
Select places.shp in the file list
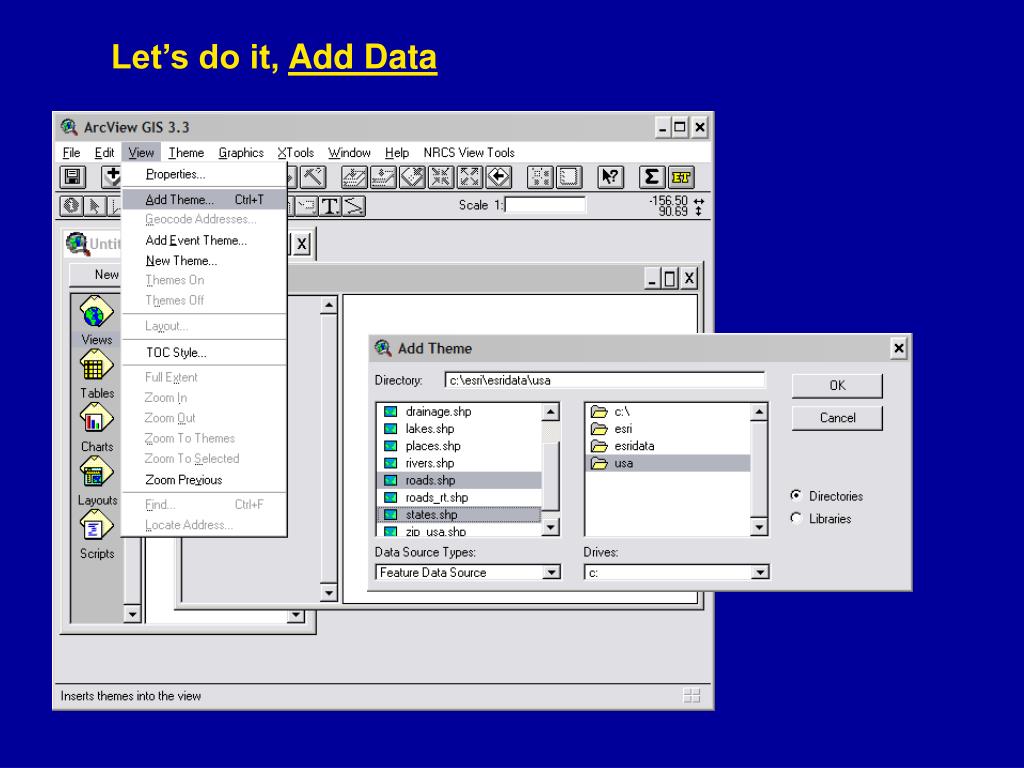coord(460,446)
